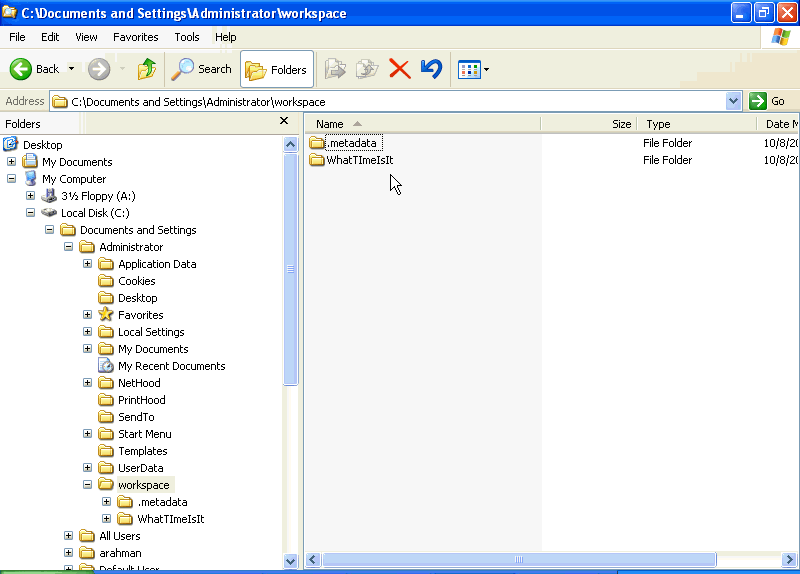Screen dimensions: 800x574
Task: Close the Folders side panel
Action: (x=284, y=122)
